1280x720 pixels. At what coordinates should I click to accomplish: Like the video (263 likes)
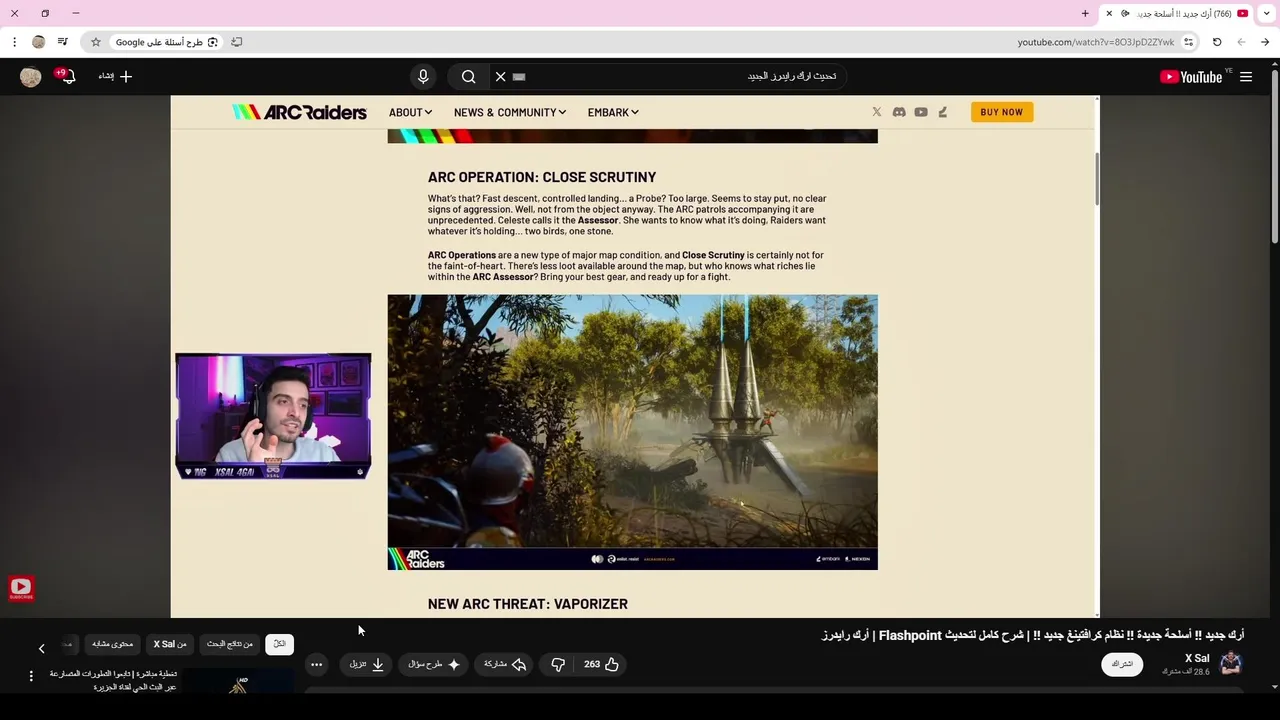click(601, 664)
